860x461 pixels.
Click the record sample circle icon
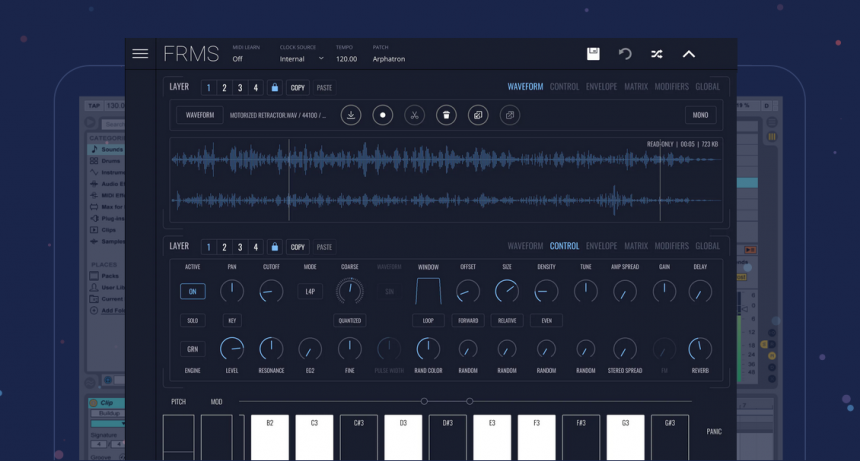(383, 115)
